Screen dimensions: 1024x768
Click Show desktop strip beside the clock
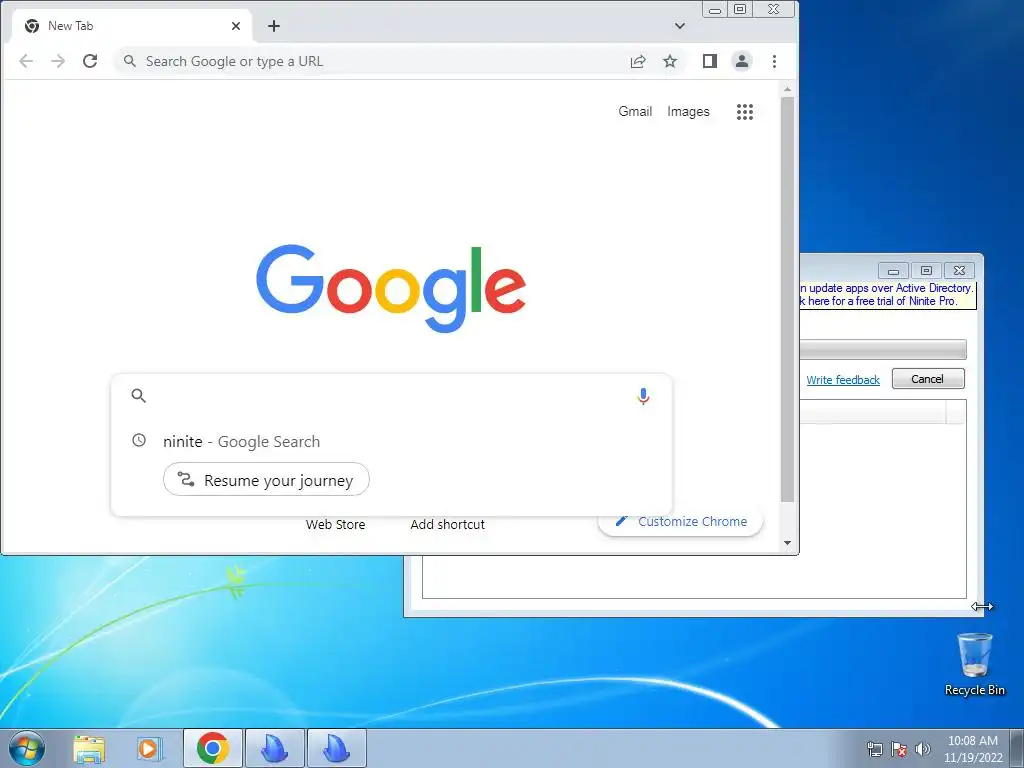[1017, 748]
